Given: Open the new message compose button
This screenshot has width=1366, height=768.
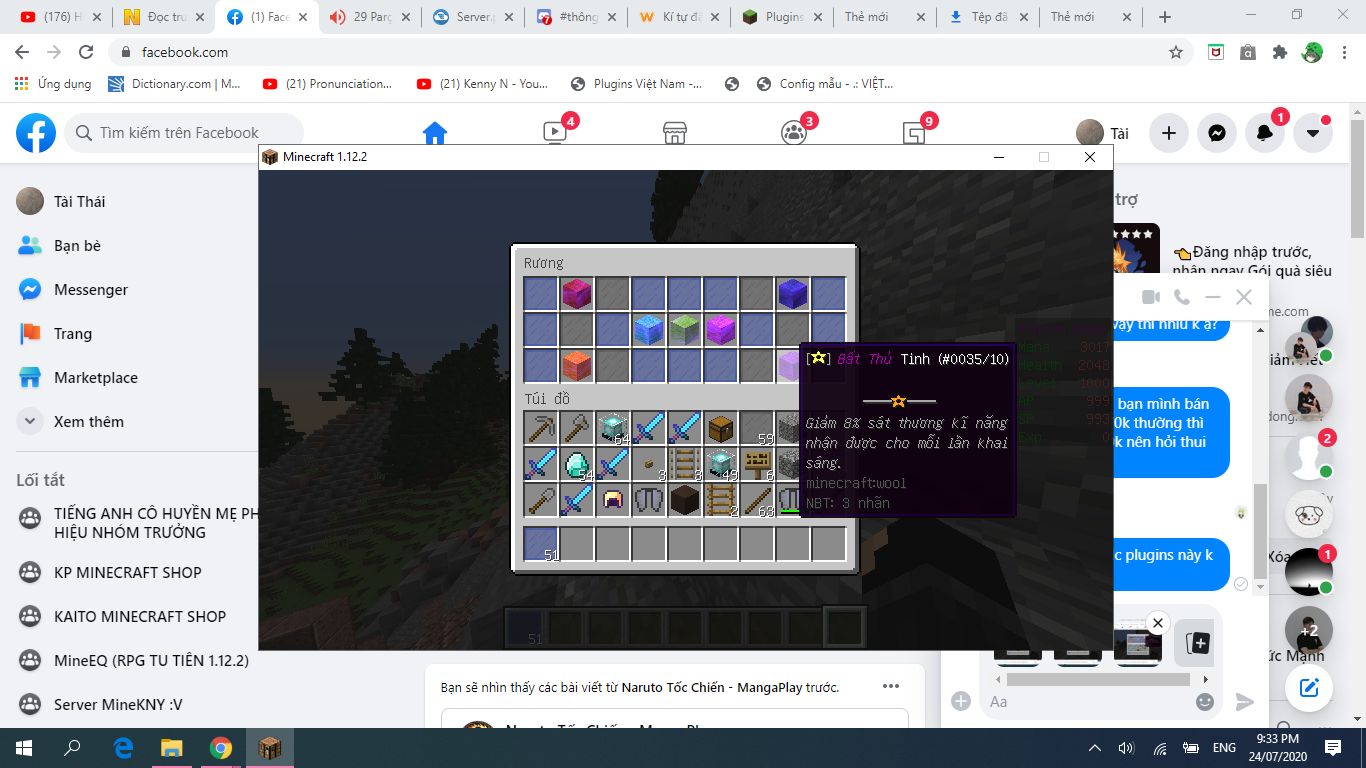Looking at the screenshot, I should click(x=1309, y=688).
